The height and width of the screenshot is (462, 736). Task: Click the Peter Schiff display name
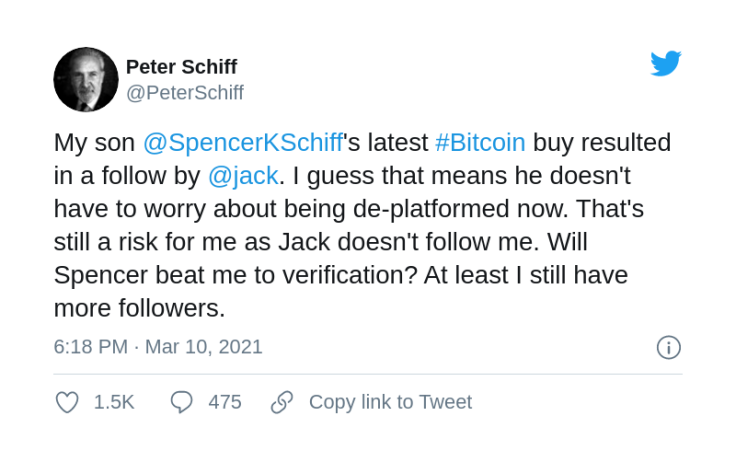coord(181,67)
